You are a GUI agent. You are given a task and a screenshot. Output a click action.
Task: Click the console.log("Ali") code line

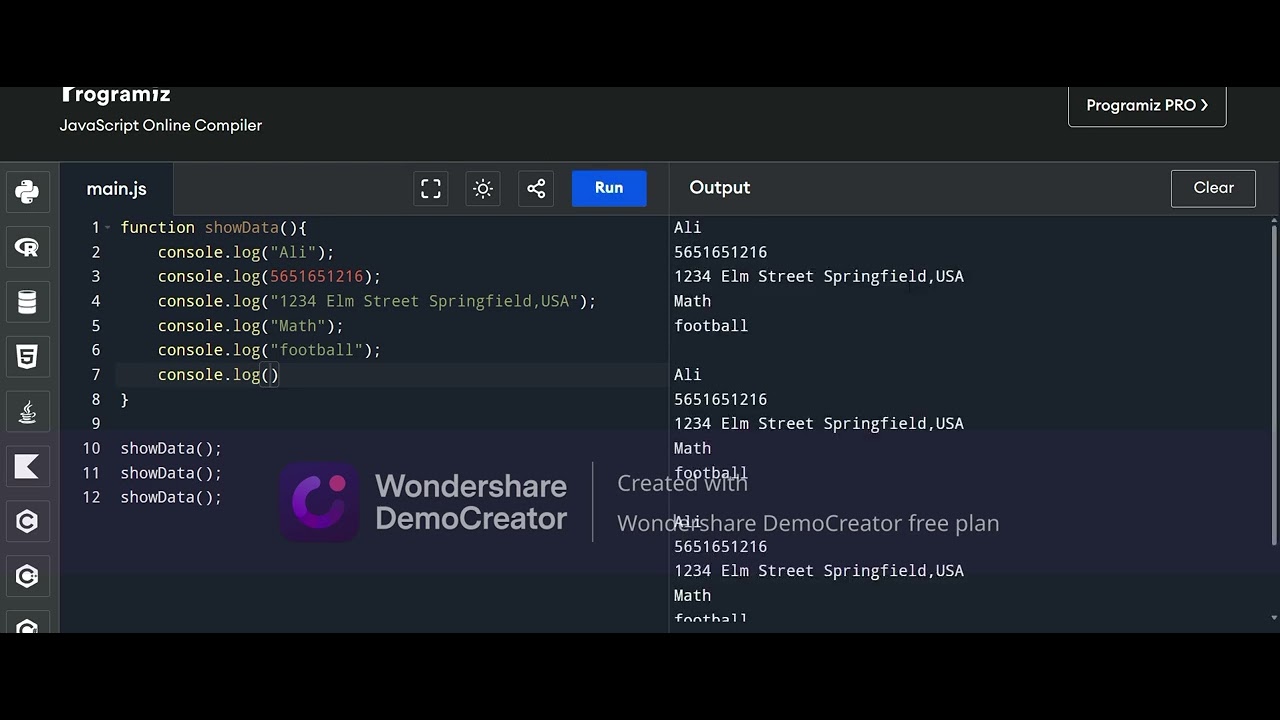[246, 252]
